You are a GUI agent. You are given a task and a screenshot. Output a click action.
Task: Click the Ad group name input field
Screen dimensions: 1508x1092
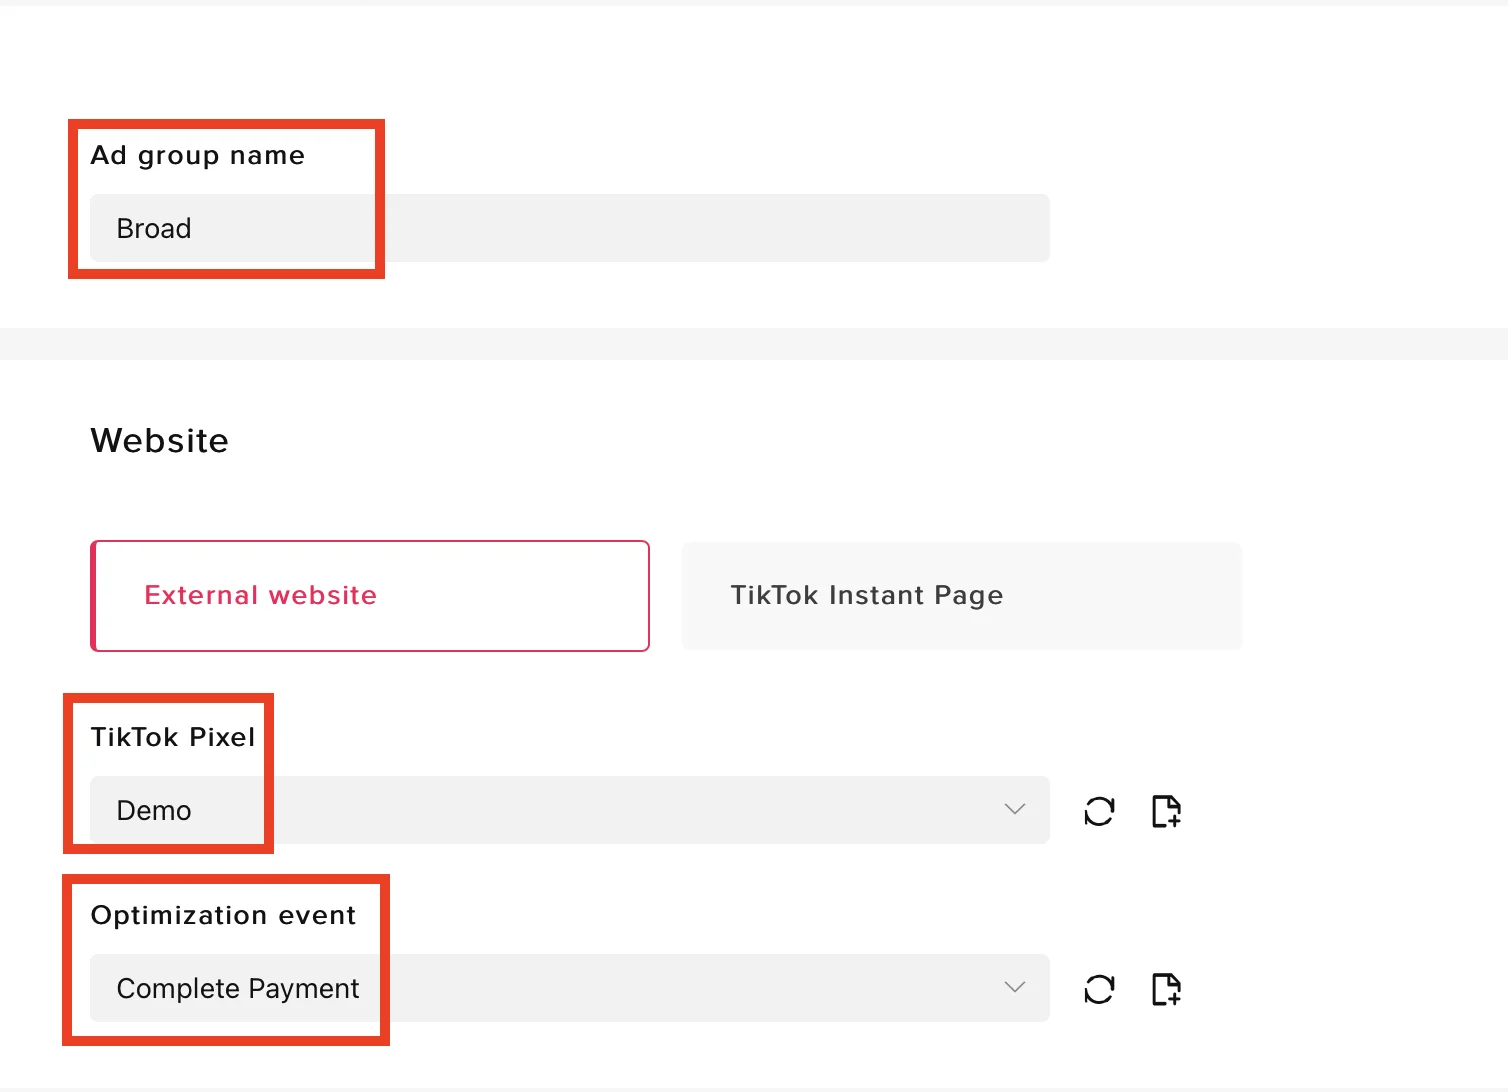tap(570, 228)
